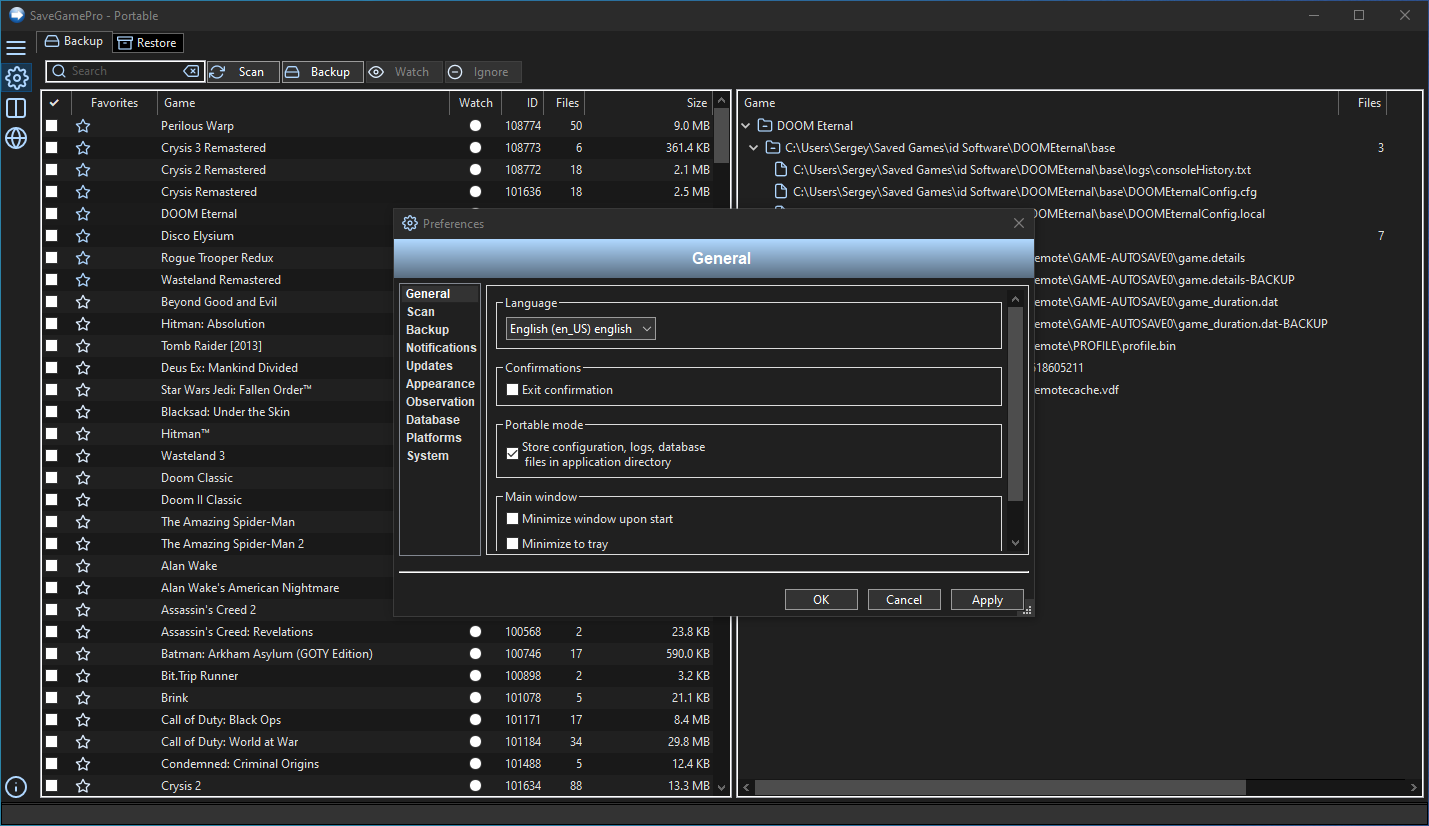The width and height of the screenshot is (1429, 826).
Task: Toggle watch dot for Bit.Trip Runner
Action: point(475,676)
